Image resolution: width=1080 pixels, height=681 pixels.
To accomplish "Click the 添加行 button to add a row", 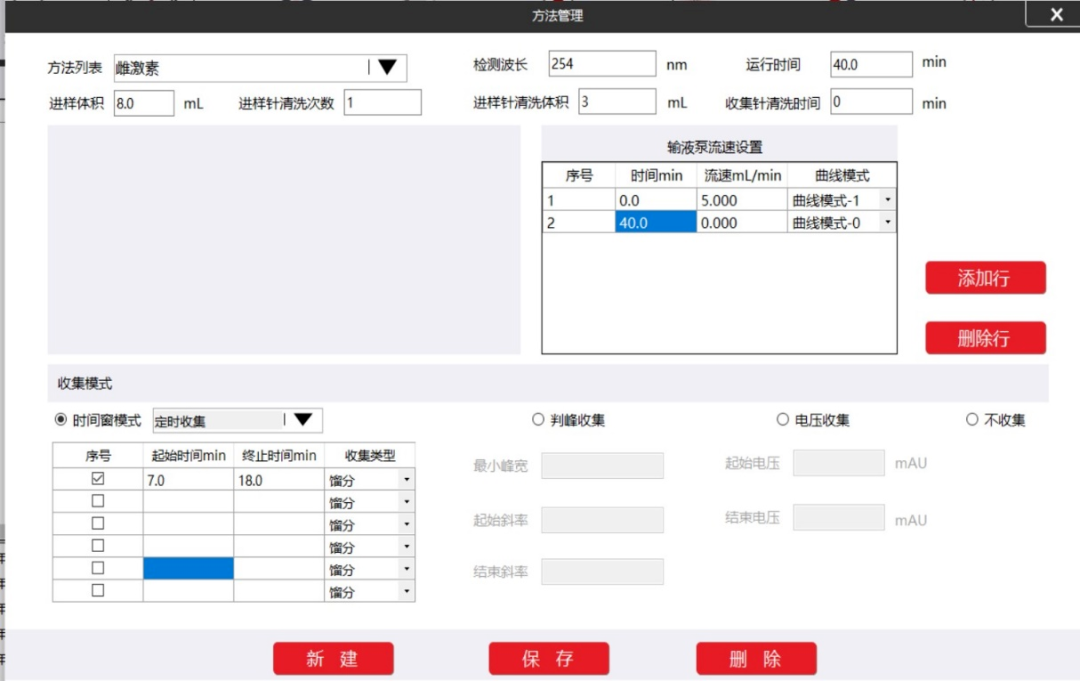I will tap(985, 277).
